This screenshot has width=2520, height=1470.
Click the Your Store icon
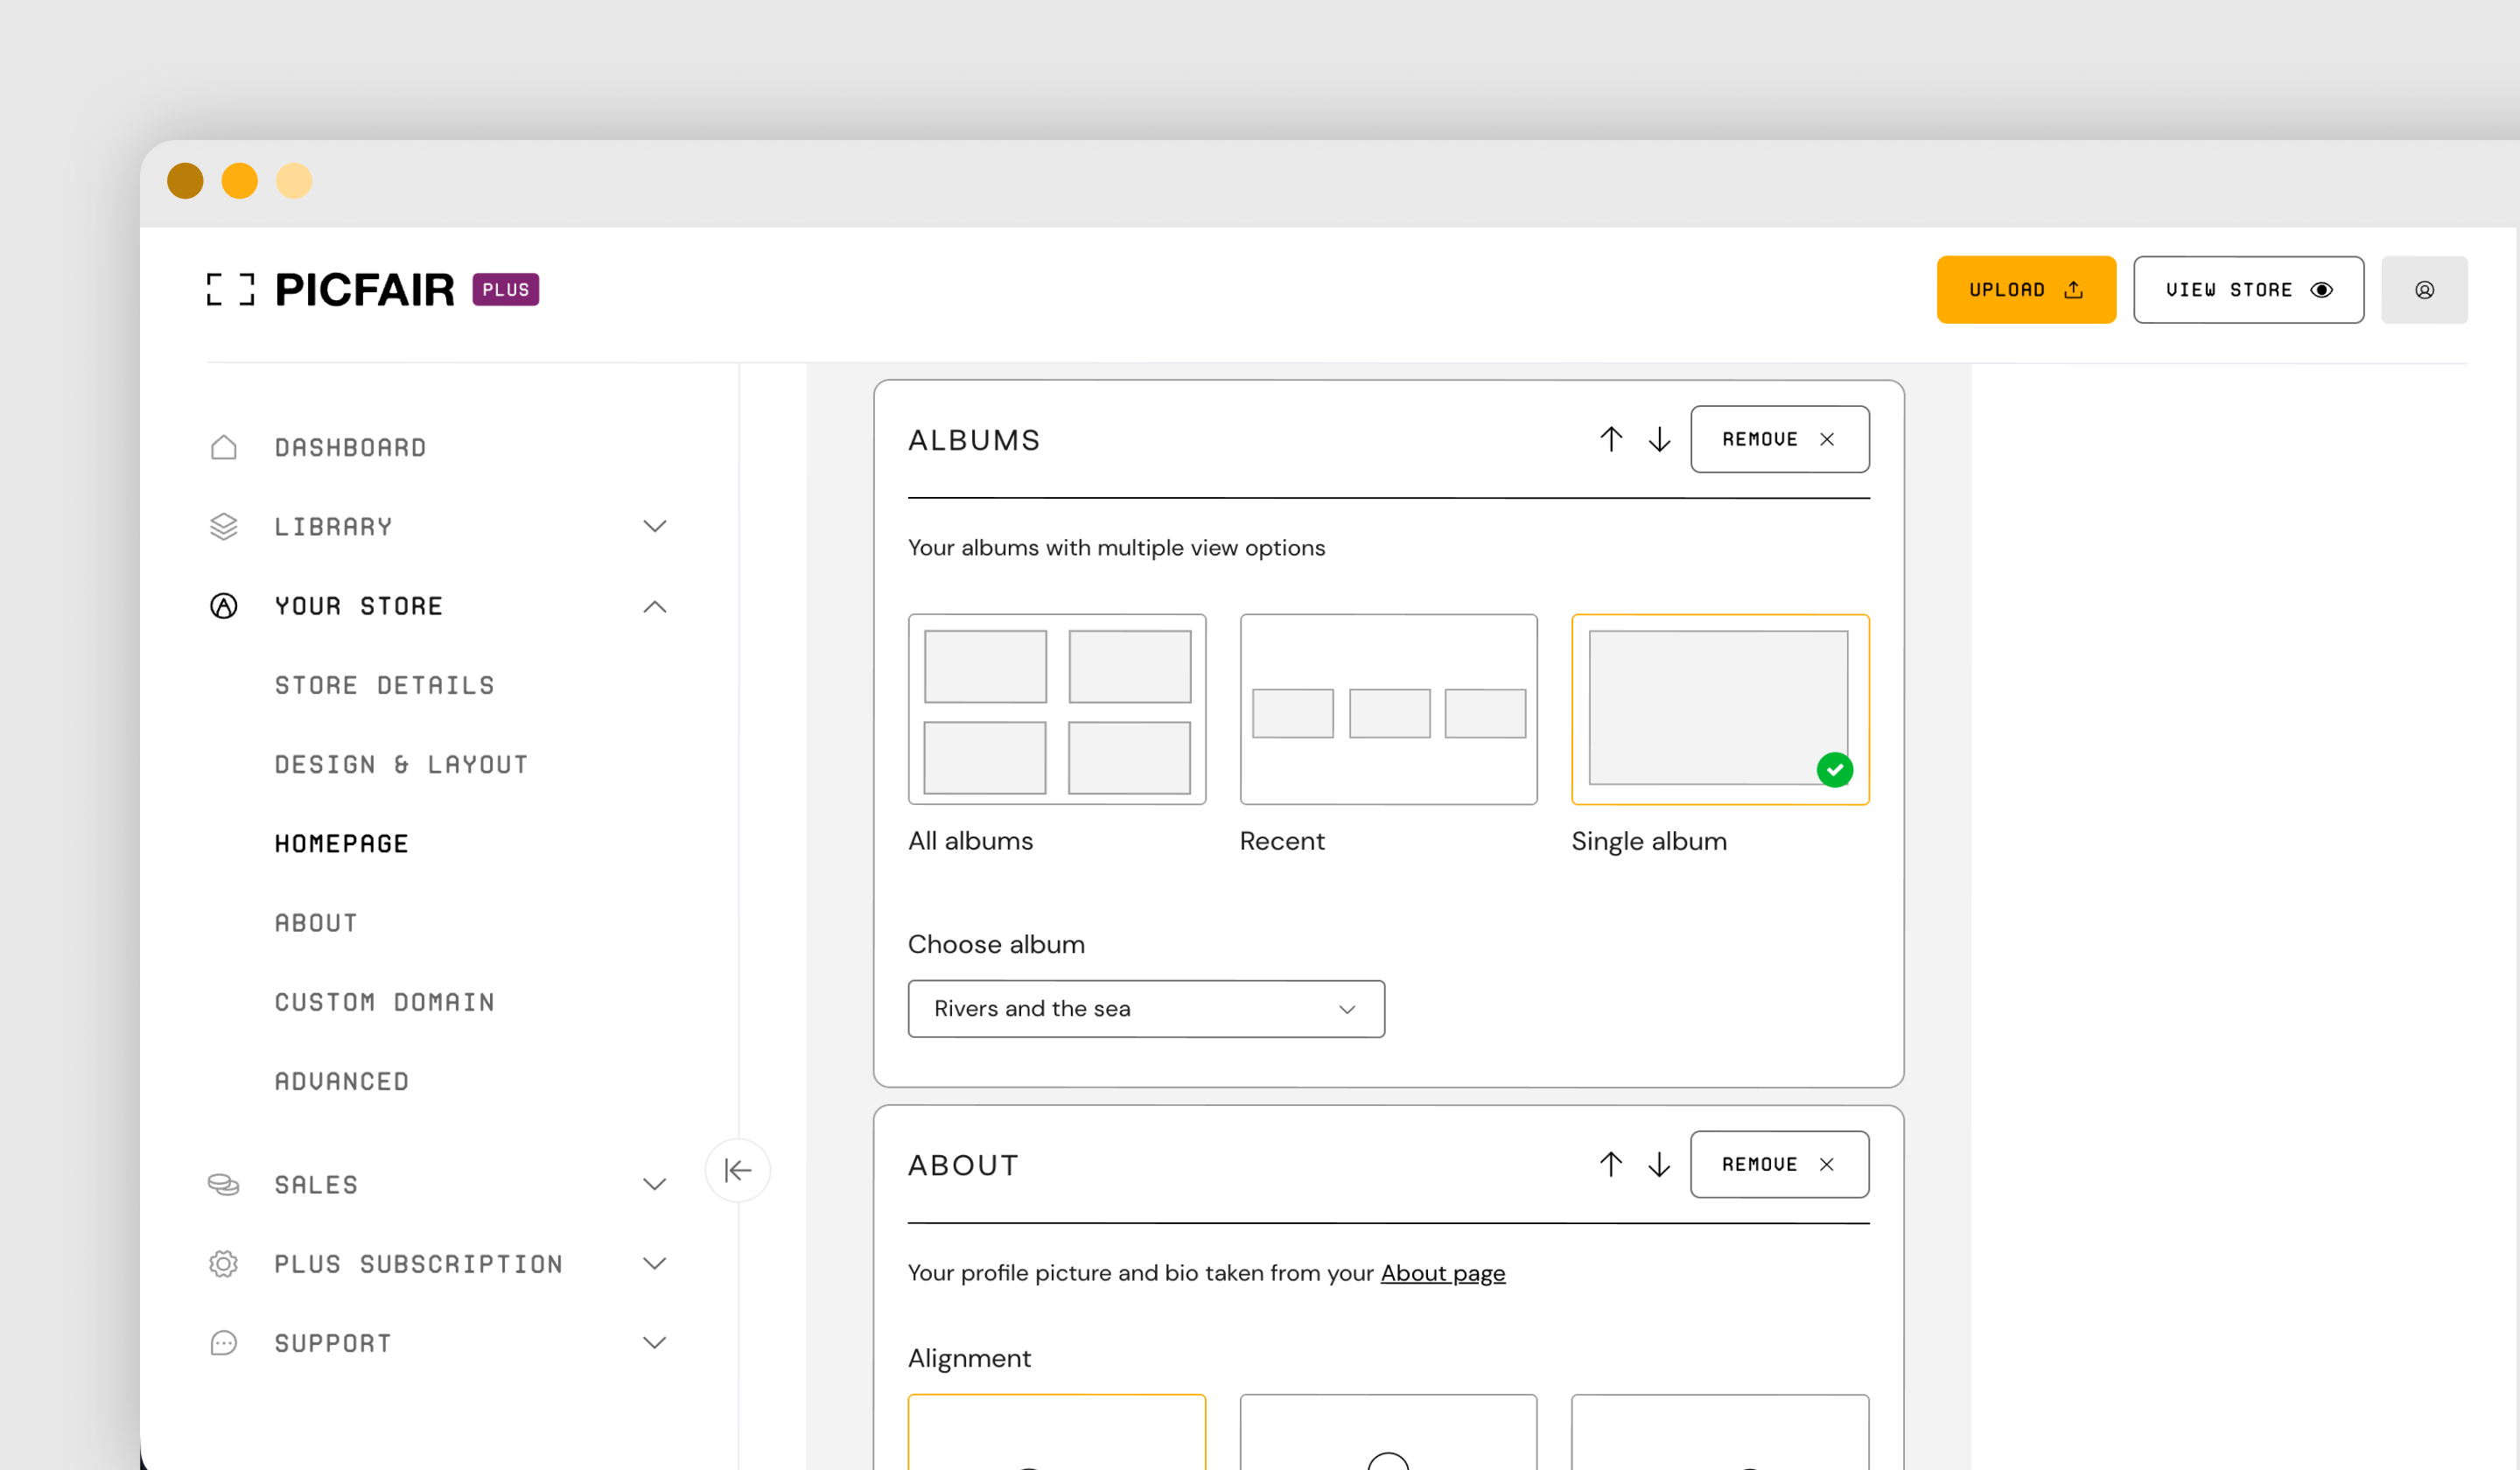click(x=224, y=606)
